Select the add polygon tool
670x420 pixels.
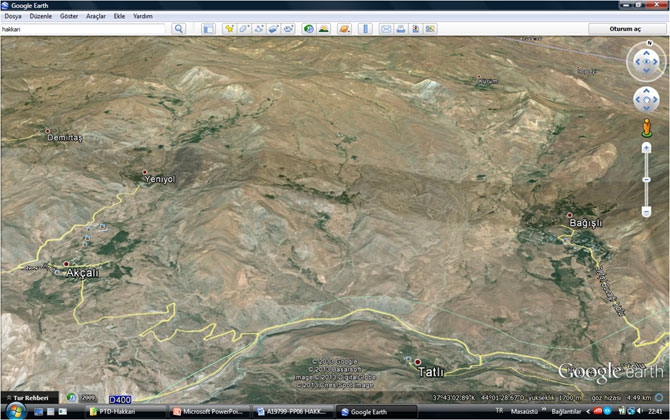(x=244, y=29)
